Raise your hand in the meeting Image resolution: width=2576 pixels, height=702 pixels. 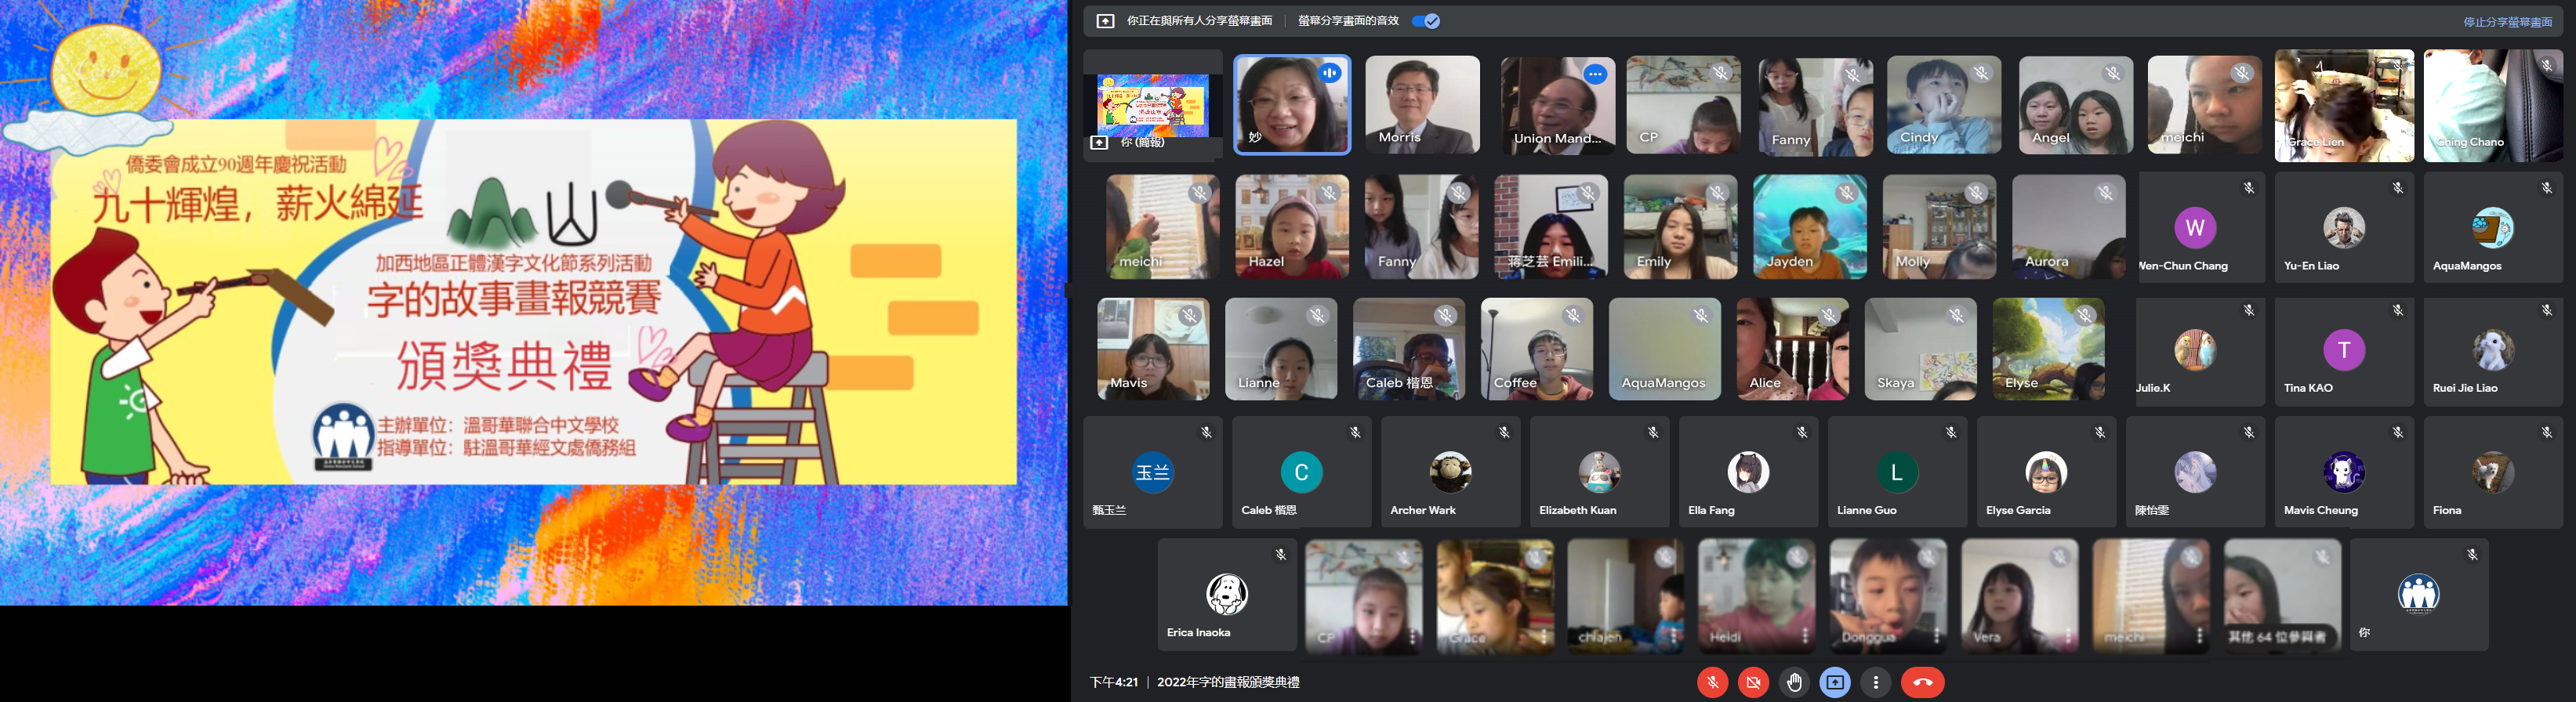(x=1794, y=682)
